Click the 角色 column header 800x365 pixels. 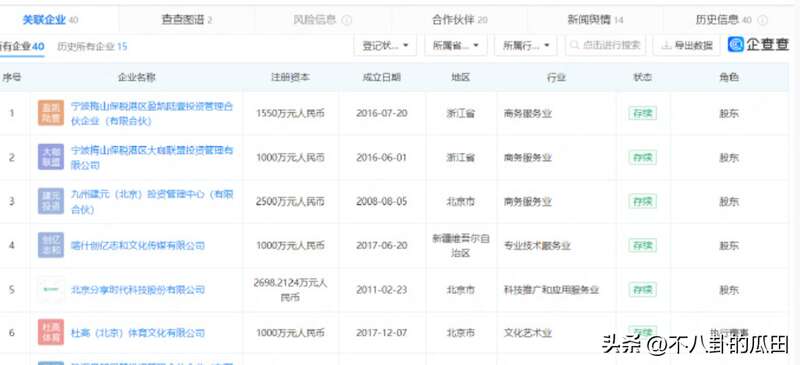pos(729,78)
